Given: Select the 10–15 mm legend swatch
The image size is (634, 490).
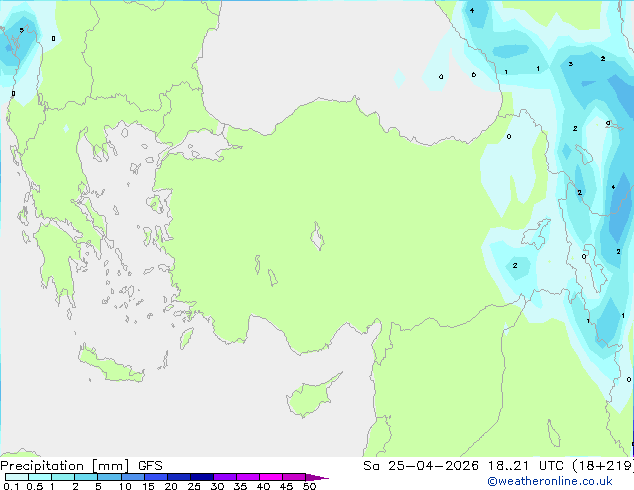Looking at the screenshot, I should pos(133,477).
